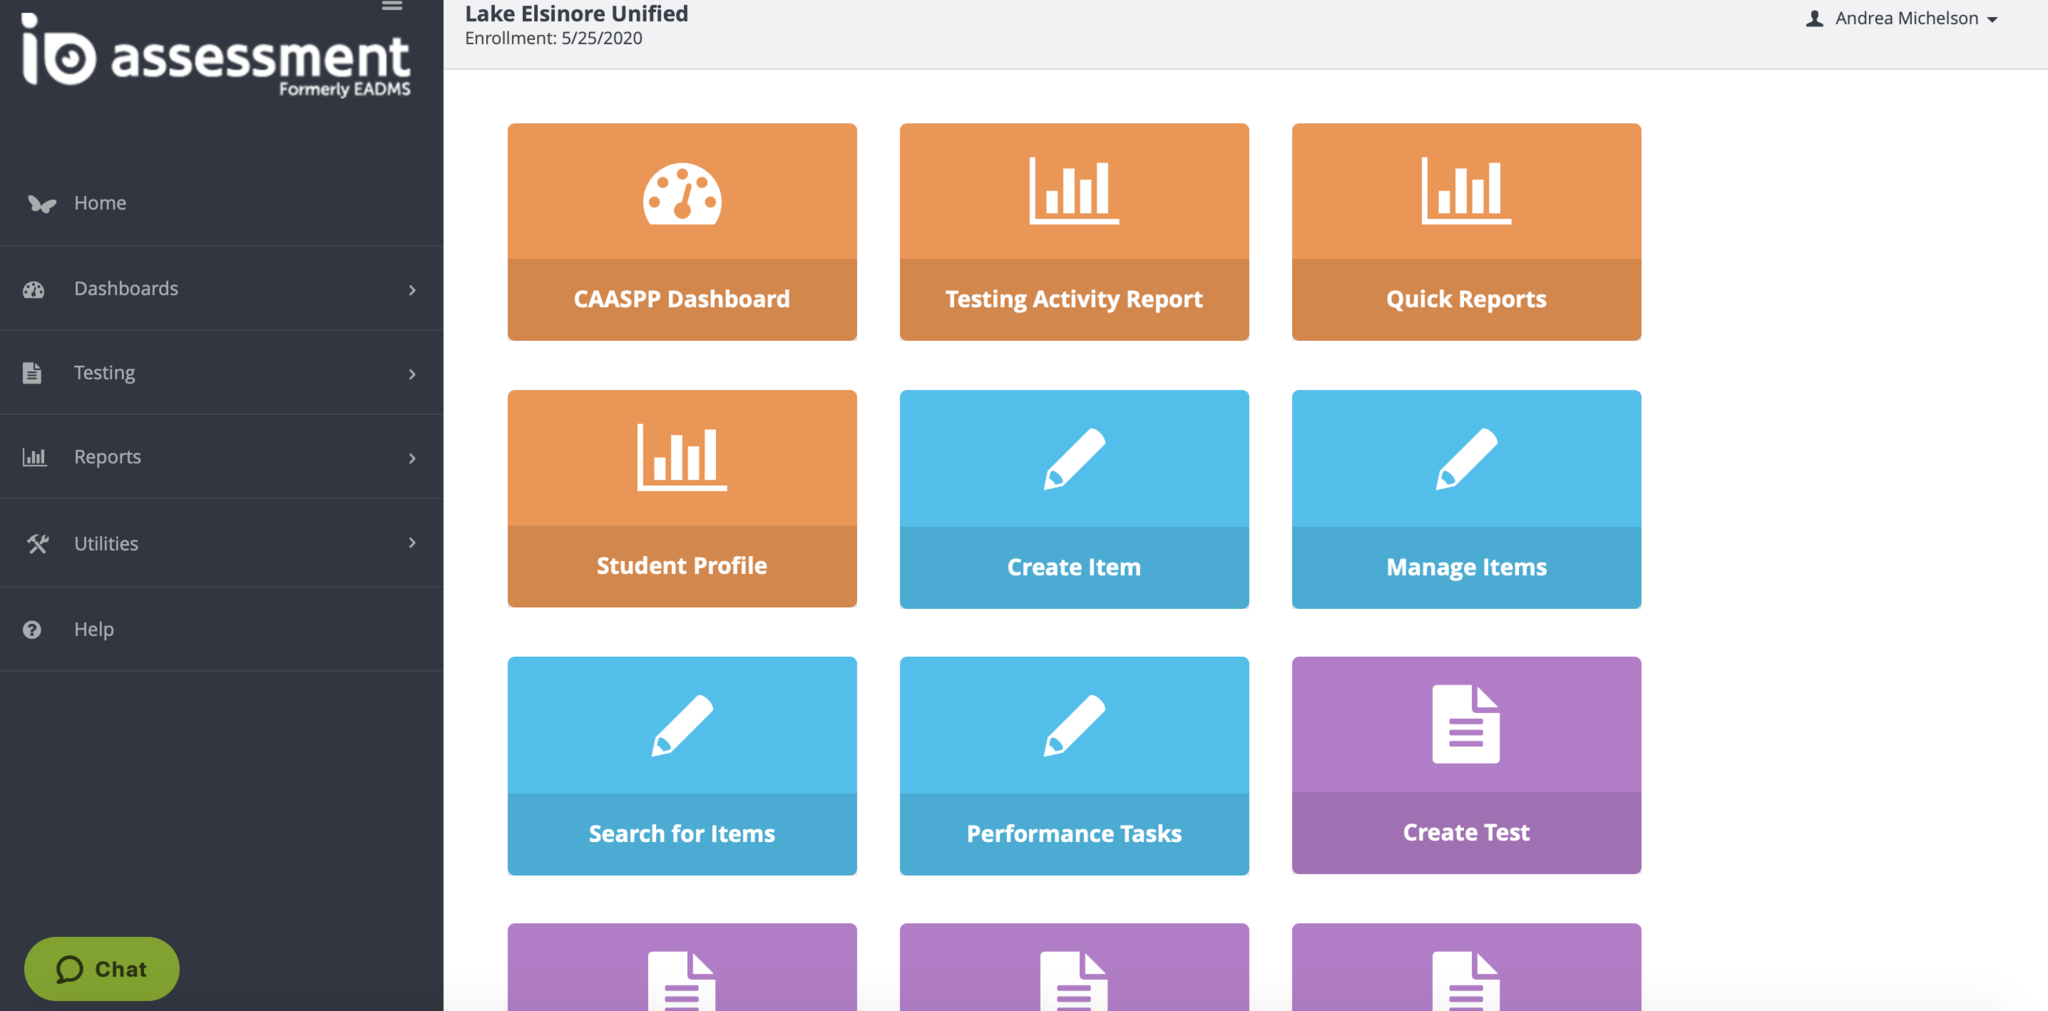The image size is (2048, 1011).
Task: Click the Search for Items pencil icon
Action: point(682,725)
